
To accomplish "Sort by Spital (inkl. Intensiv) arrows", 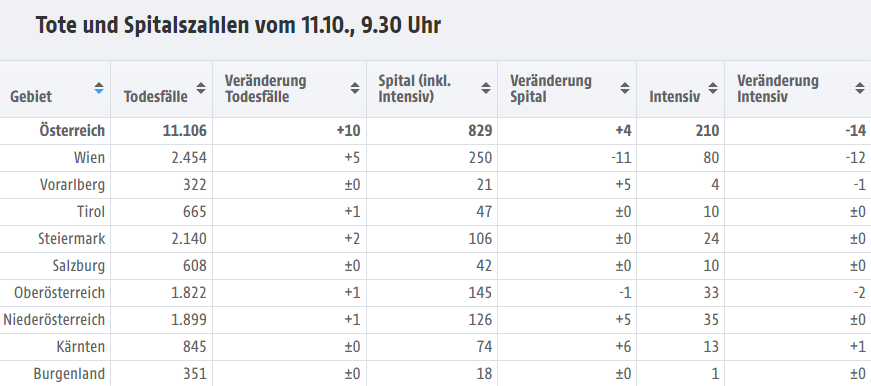I will 486,88.
